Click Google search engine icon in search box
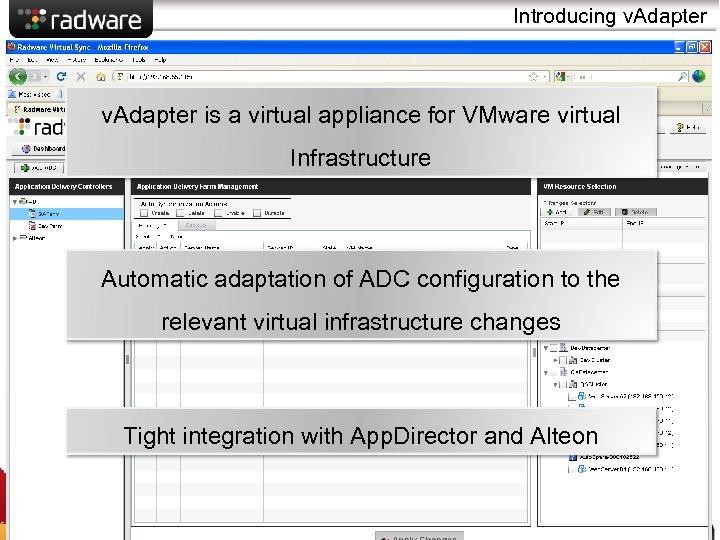 pos(560,77)
